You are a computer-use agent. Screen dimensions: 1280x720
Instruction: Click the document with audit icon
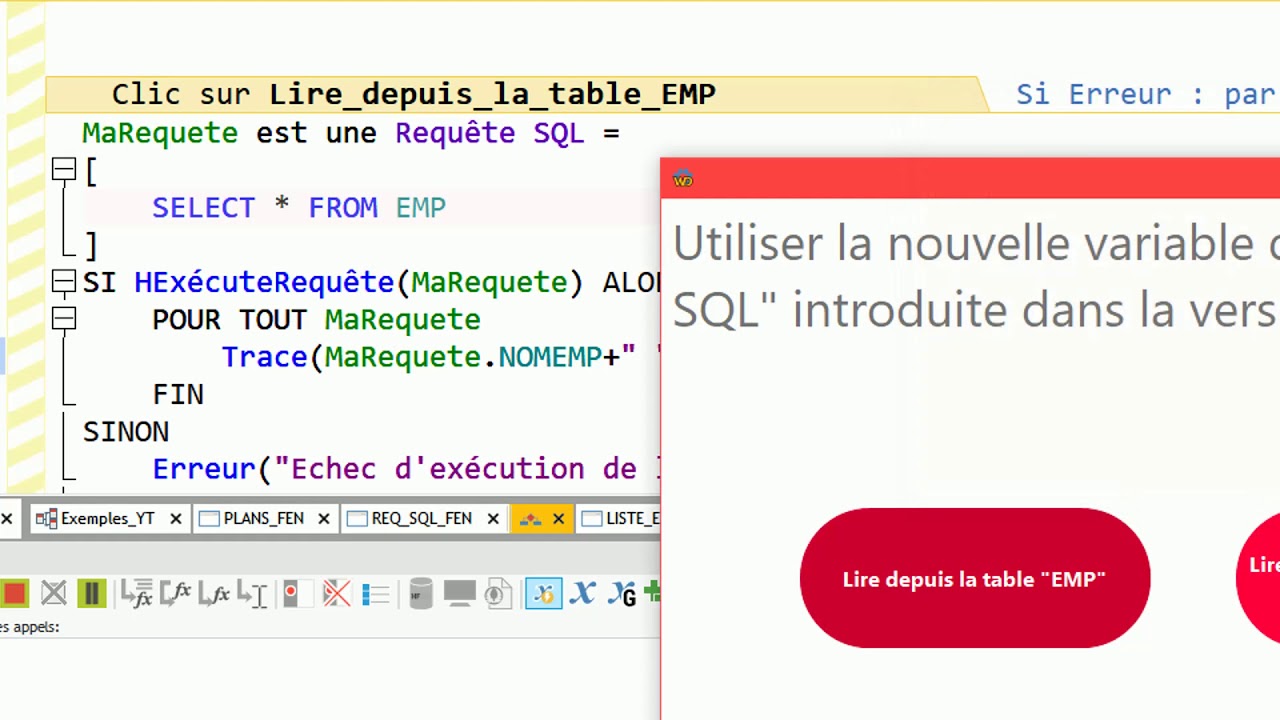tap(498, 594)
